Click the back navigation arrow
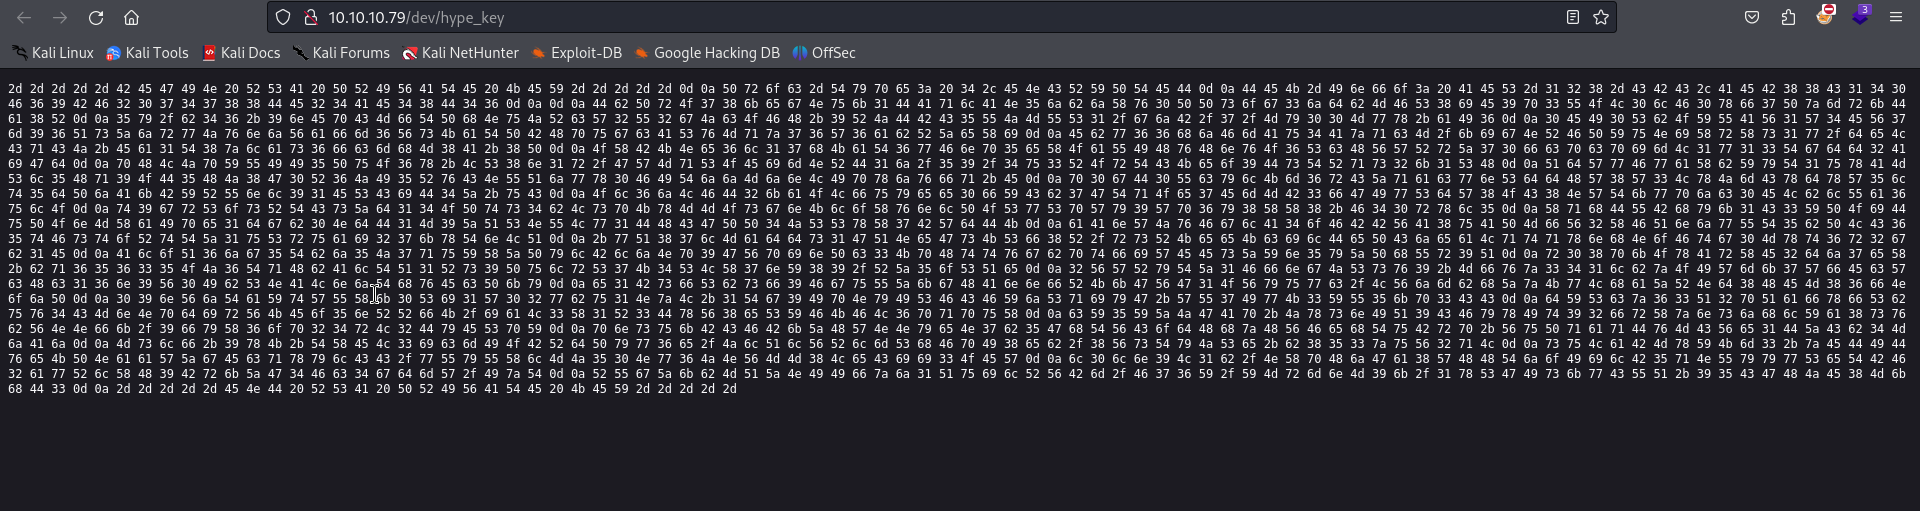 coord(24,18)
